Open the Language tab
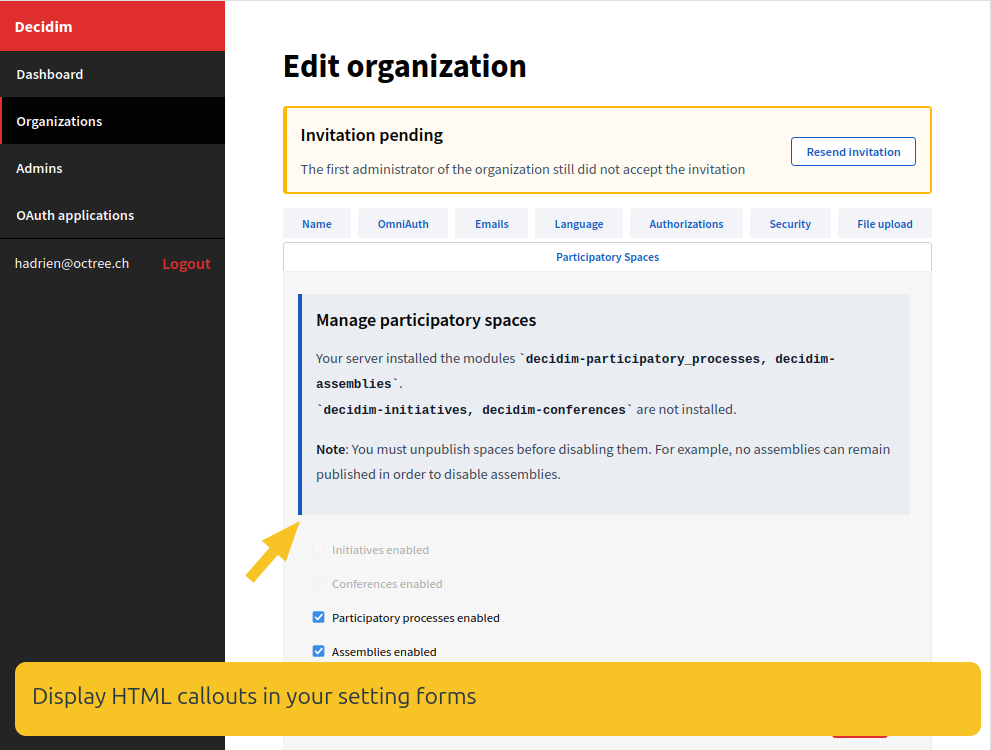This screenshot has height=750, width=991. coord(579,224)
